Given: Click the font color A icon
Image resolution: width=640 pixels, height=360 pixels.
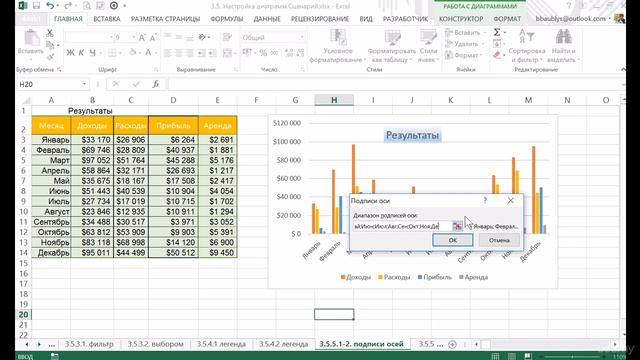Looking at the screenshot, I should tap(148, 53).
